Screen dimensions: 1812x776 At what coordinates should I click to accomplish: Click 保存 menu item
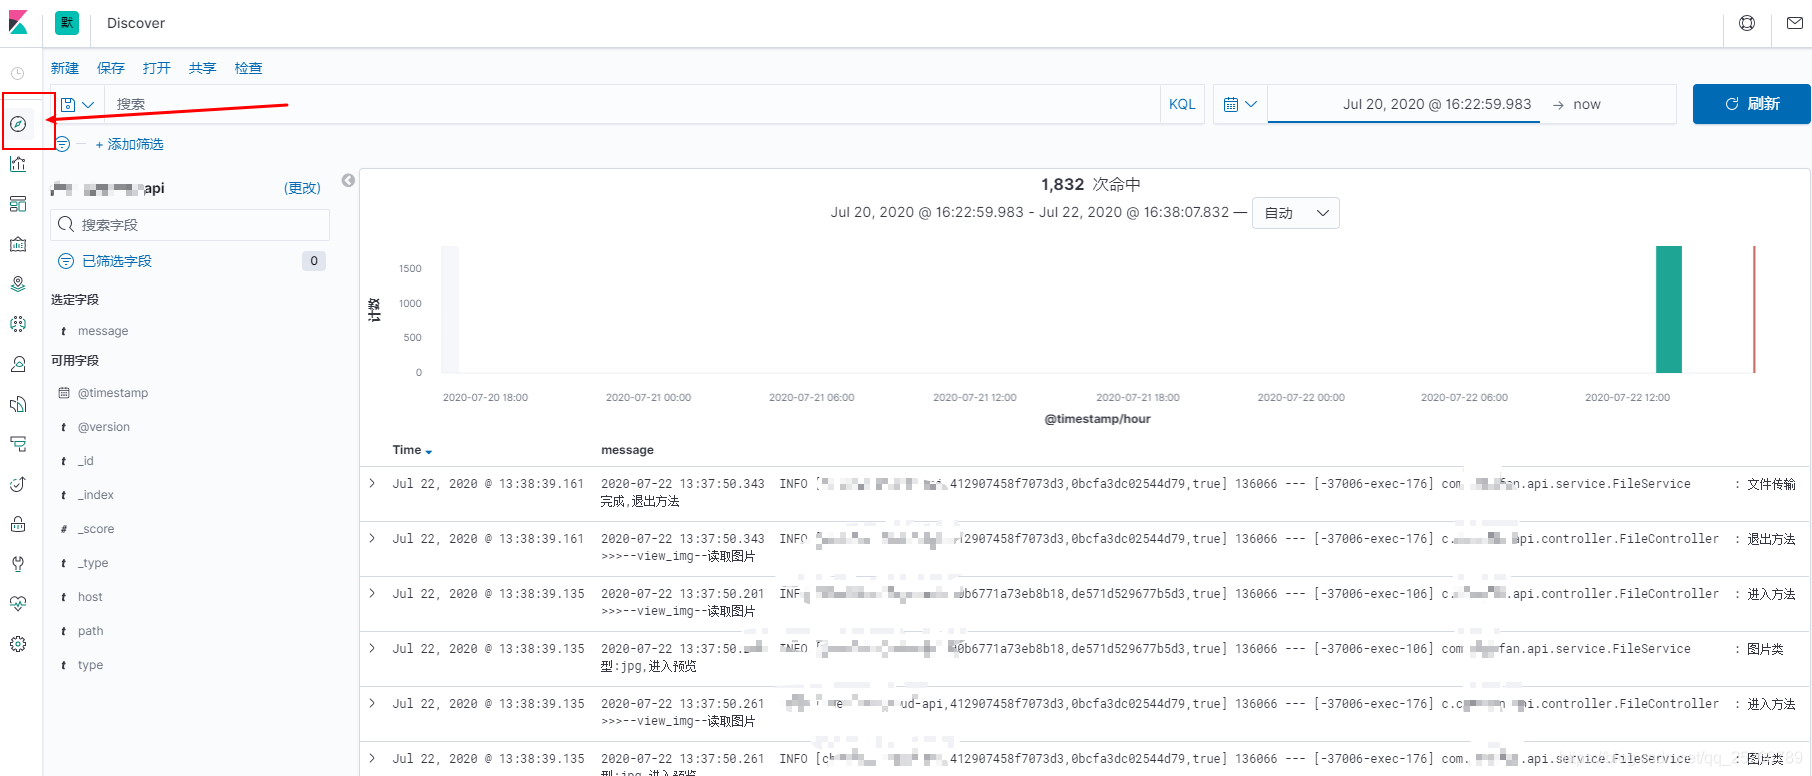[111, 68]
